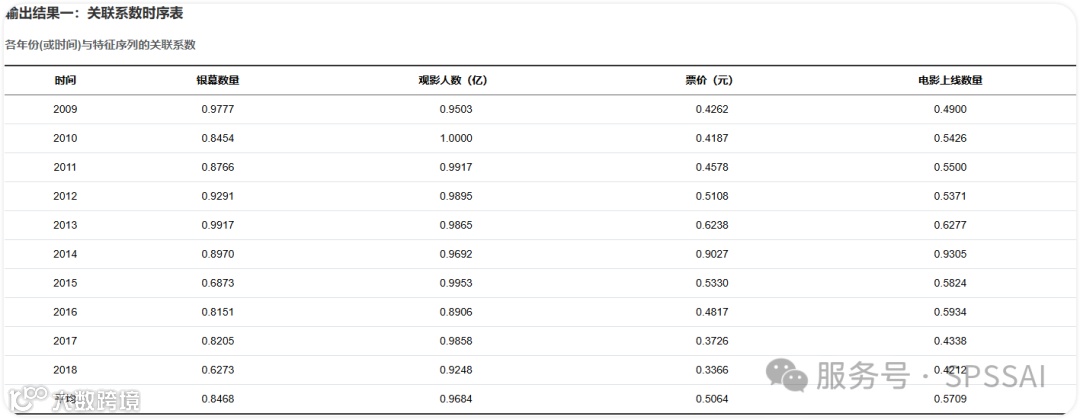Viewport: 1080px width, 420px height.
Task: Click the 0.9027 ticket price value
Action: coord(712,254)
